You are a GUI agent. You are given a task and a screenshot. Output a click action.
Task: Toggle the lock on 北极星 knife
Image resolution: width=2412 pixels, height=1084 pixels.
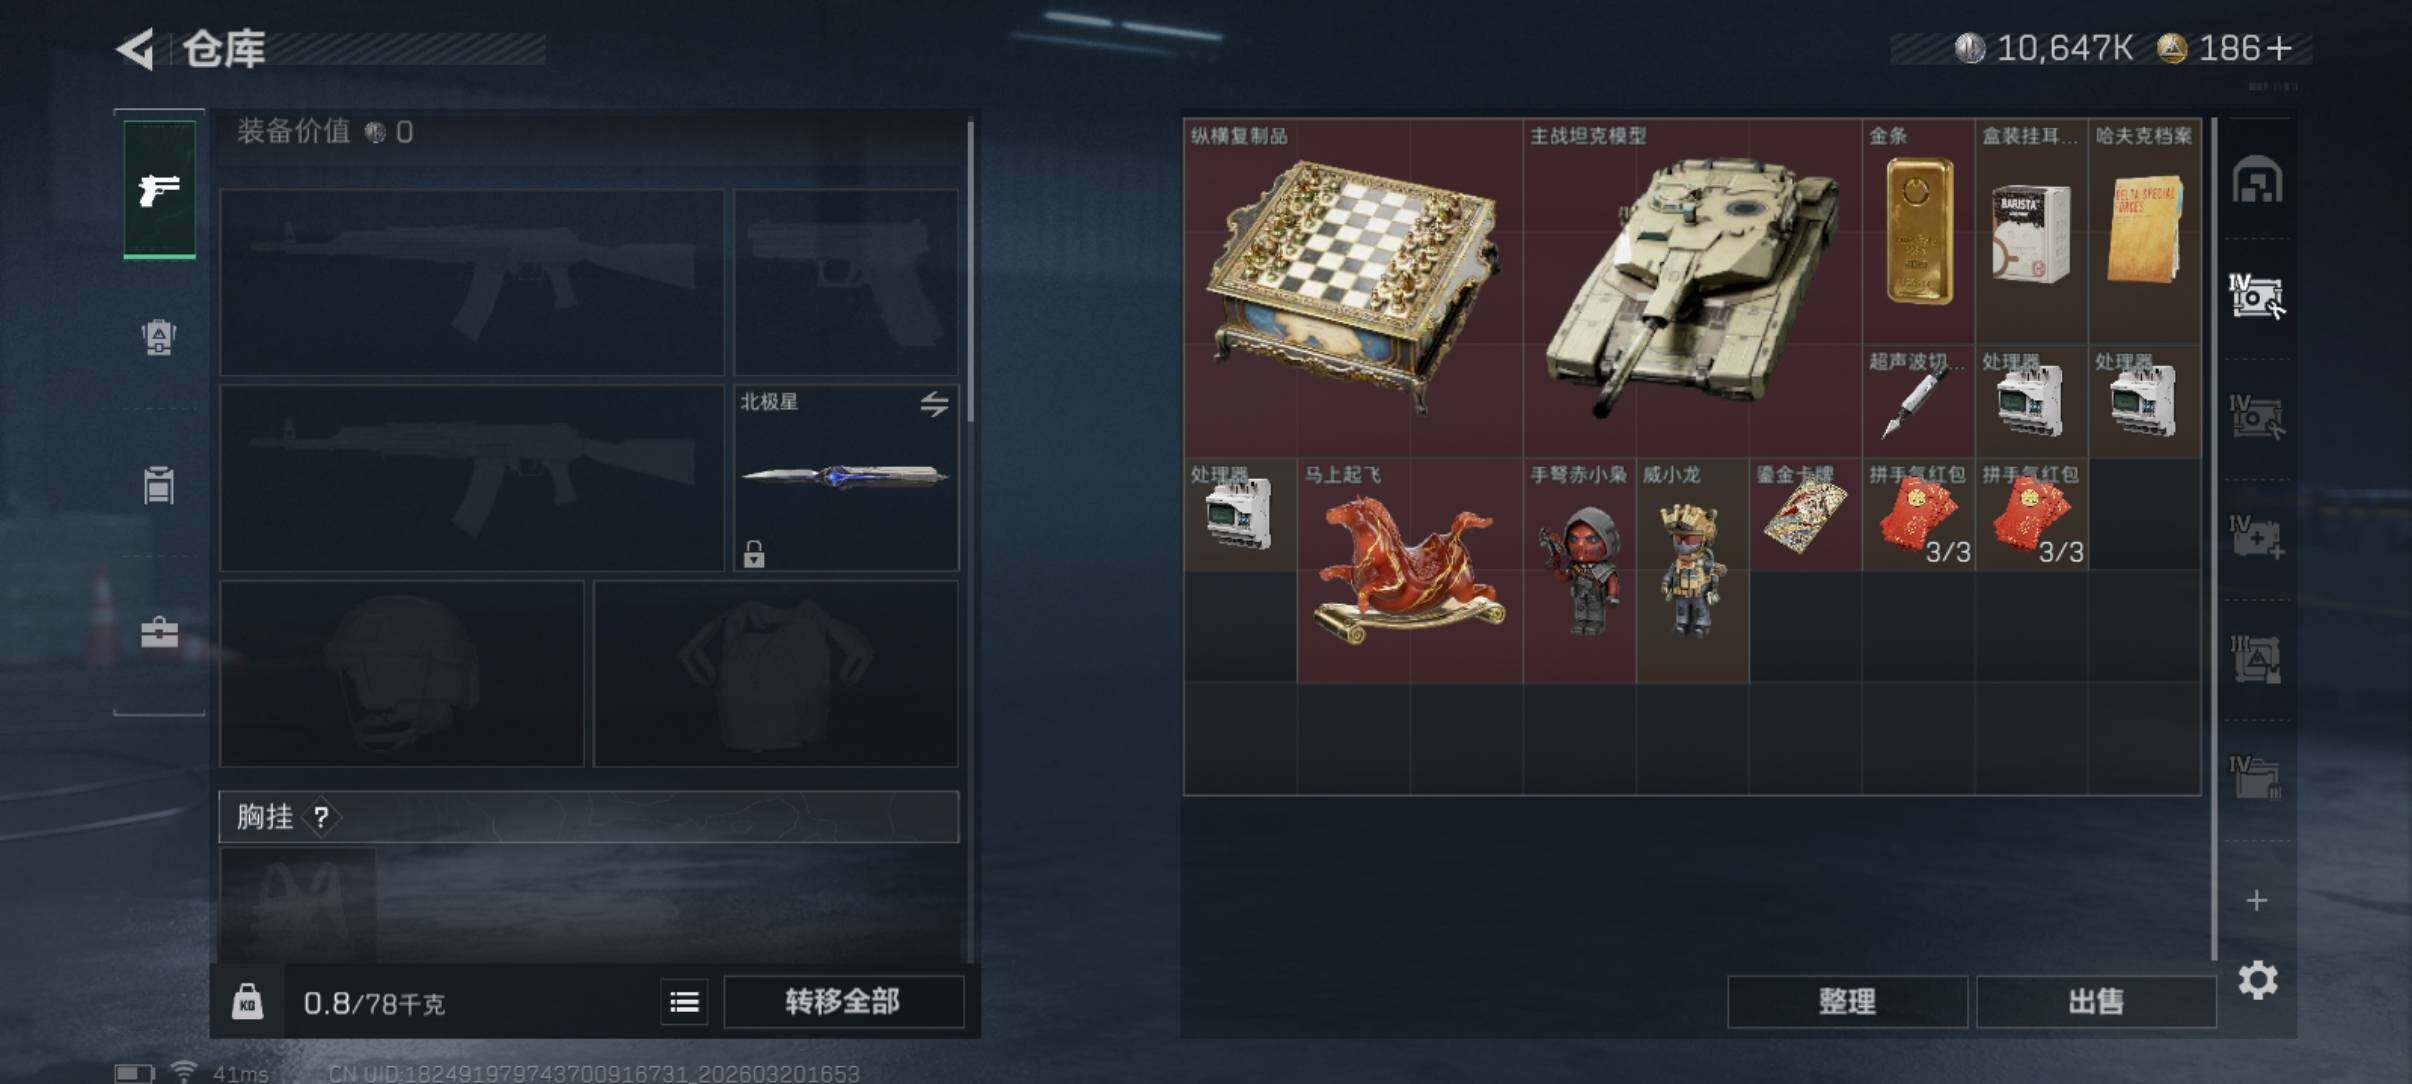click(x=754, y=553)
